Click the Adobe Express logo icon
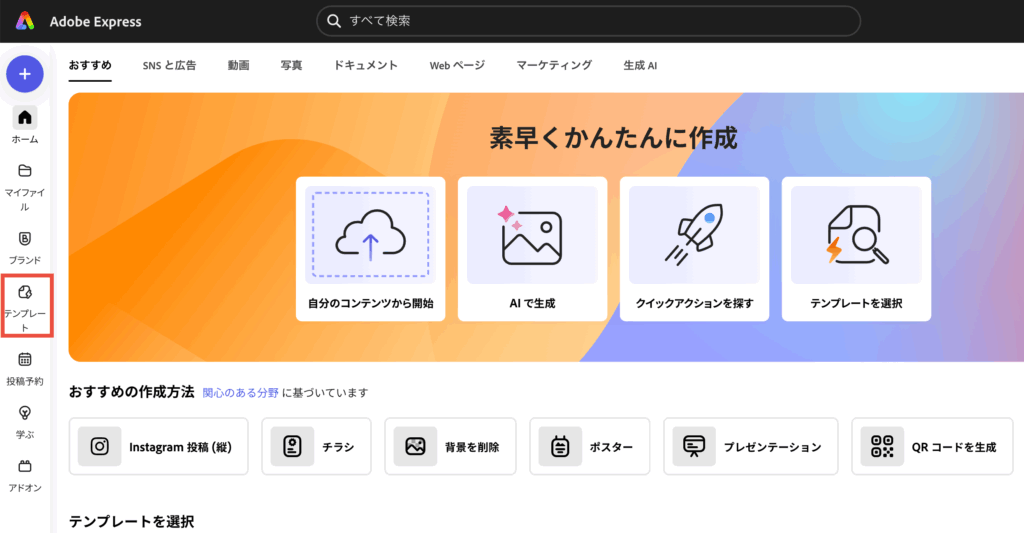Viewport: 1024px width, 533px height. tap(25, 21)
